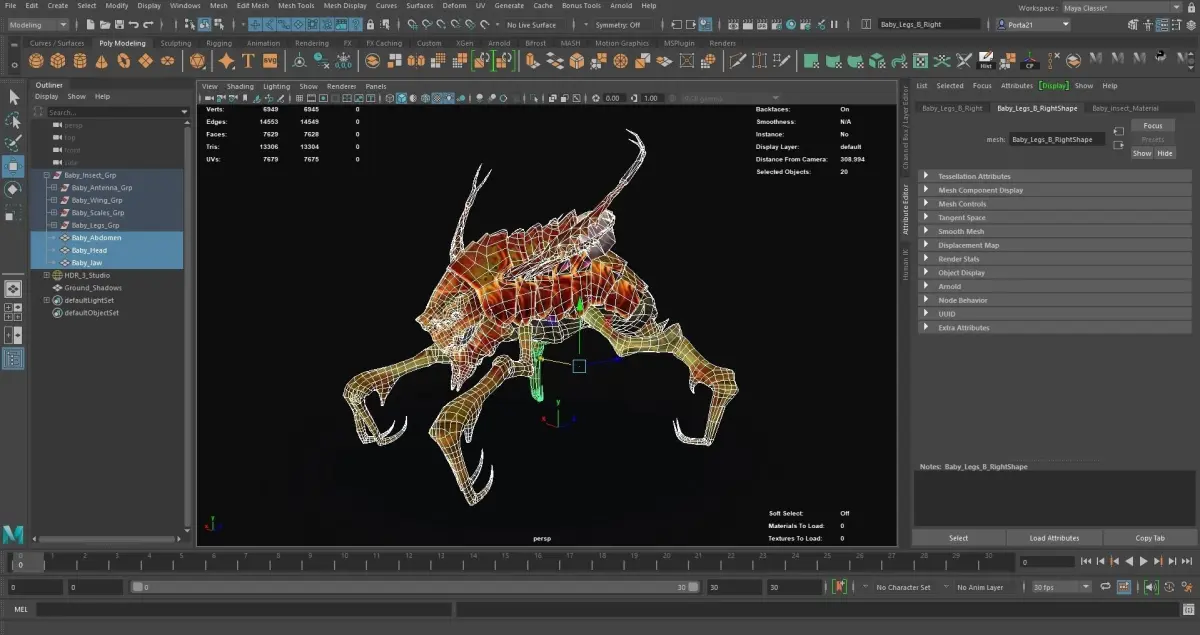The height and width of the screenshot is (635, 1200).
Task: Toggle snap to point icon
Action: coord(441,24)
